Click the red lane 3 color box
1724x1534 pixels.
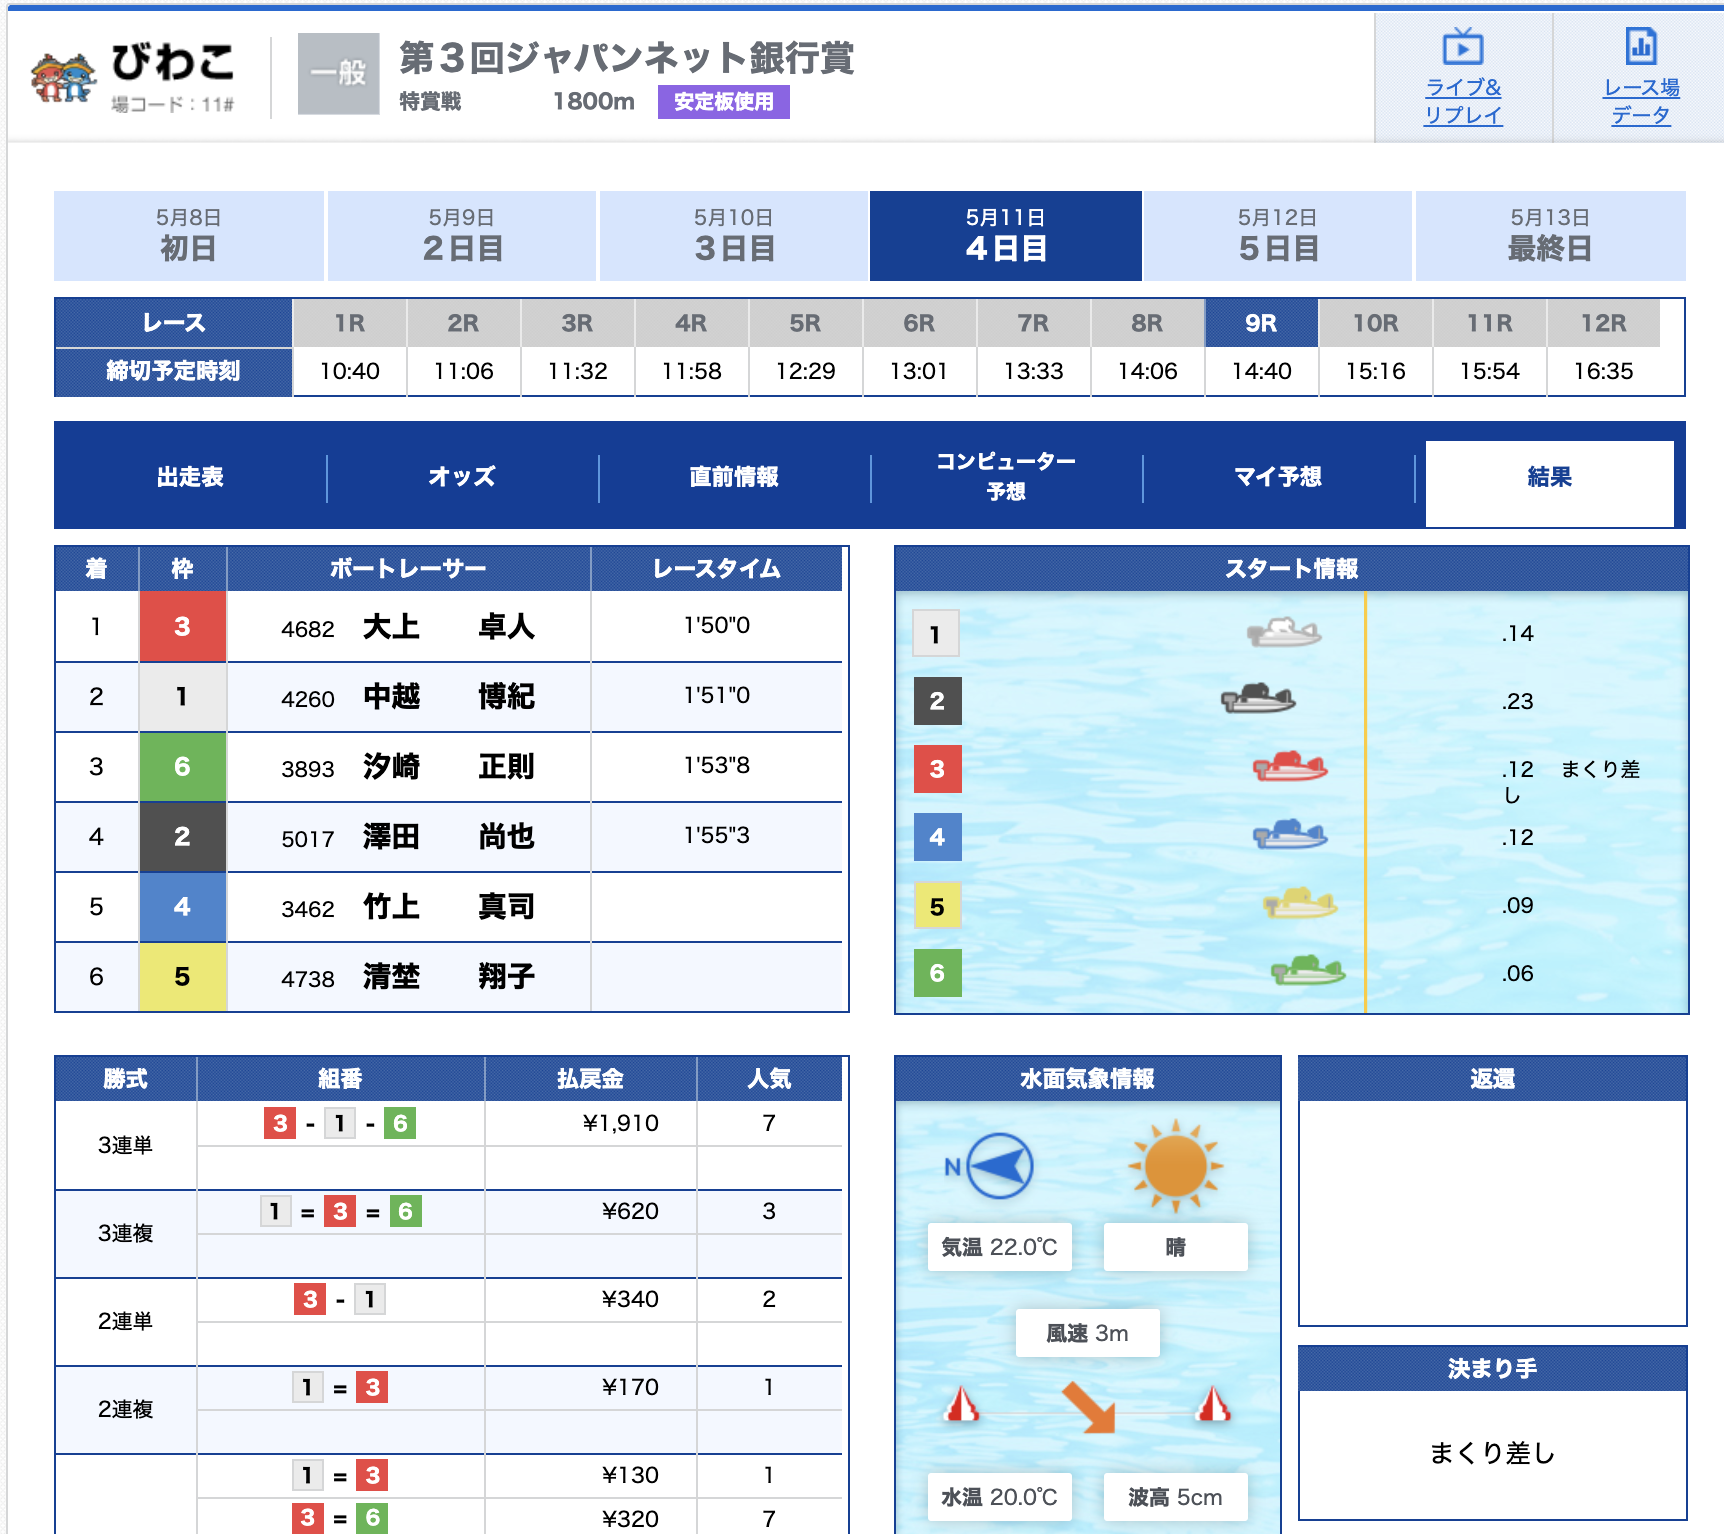pyautogui.click(x=182, y=627)
